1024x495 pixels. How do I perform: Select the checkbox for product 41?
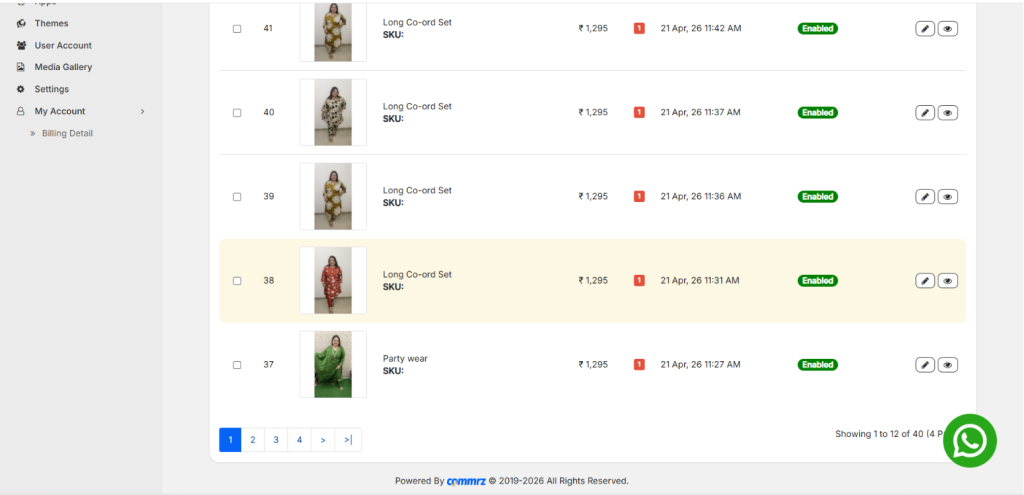click(x=237, y=29)
